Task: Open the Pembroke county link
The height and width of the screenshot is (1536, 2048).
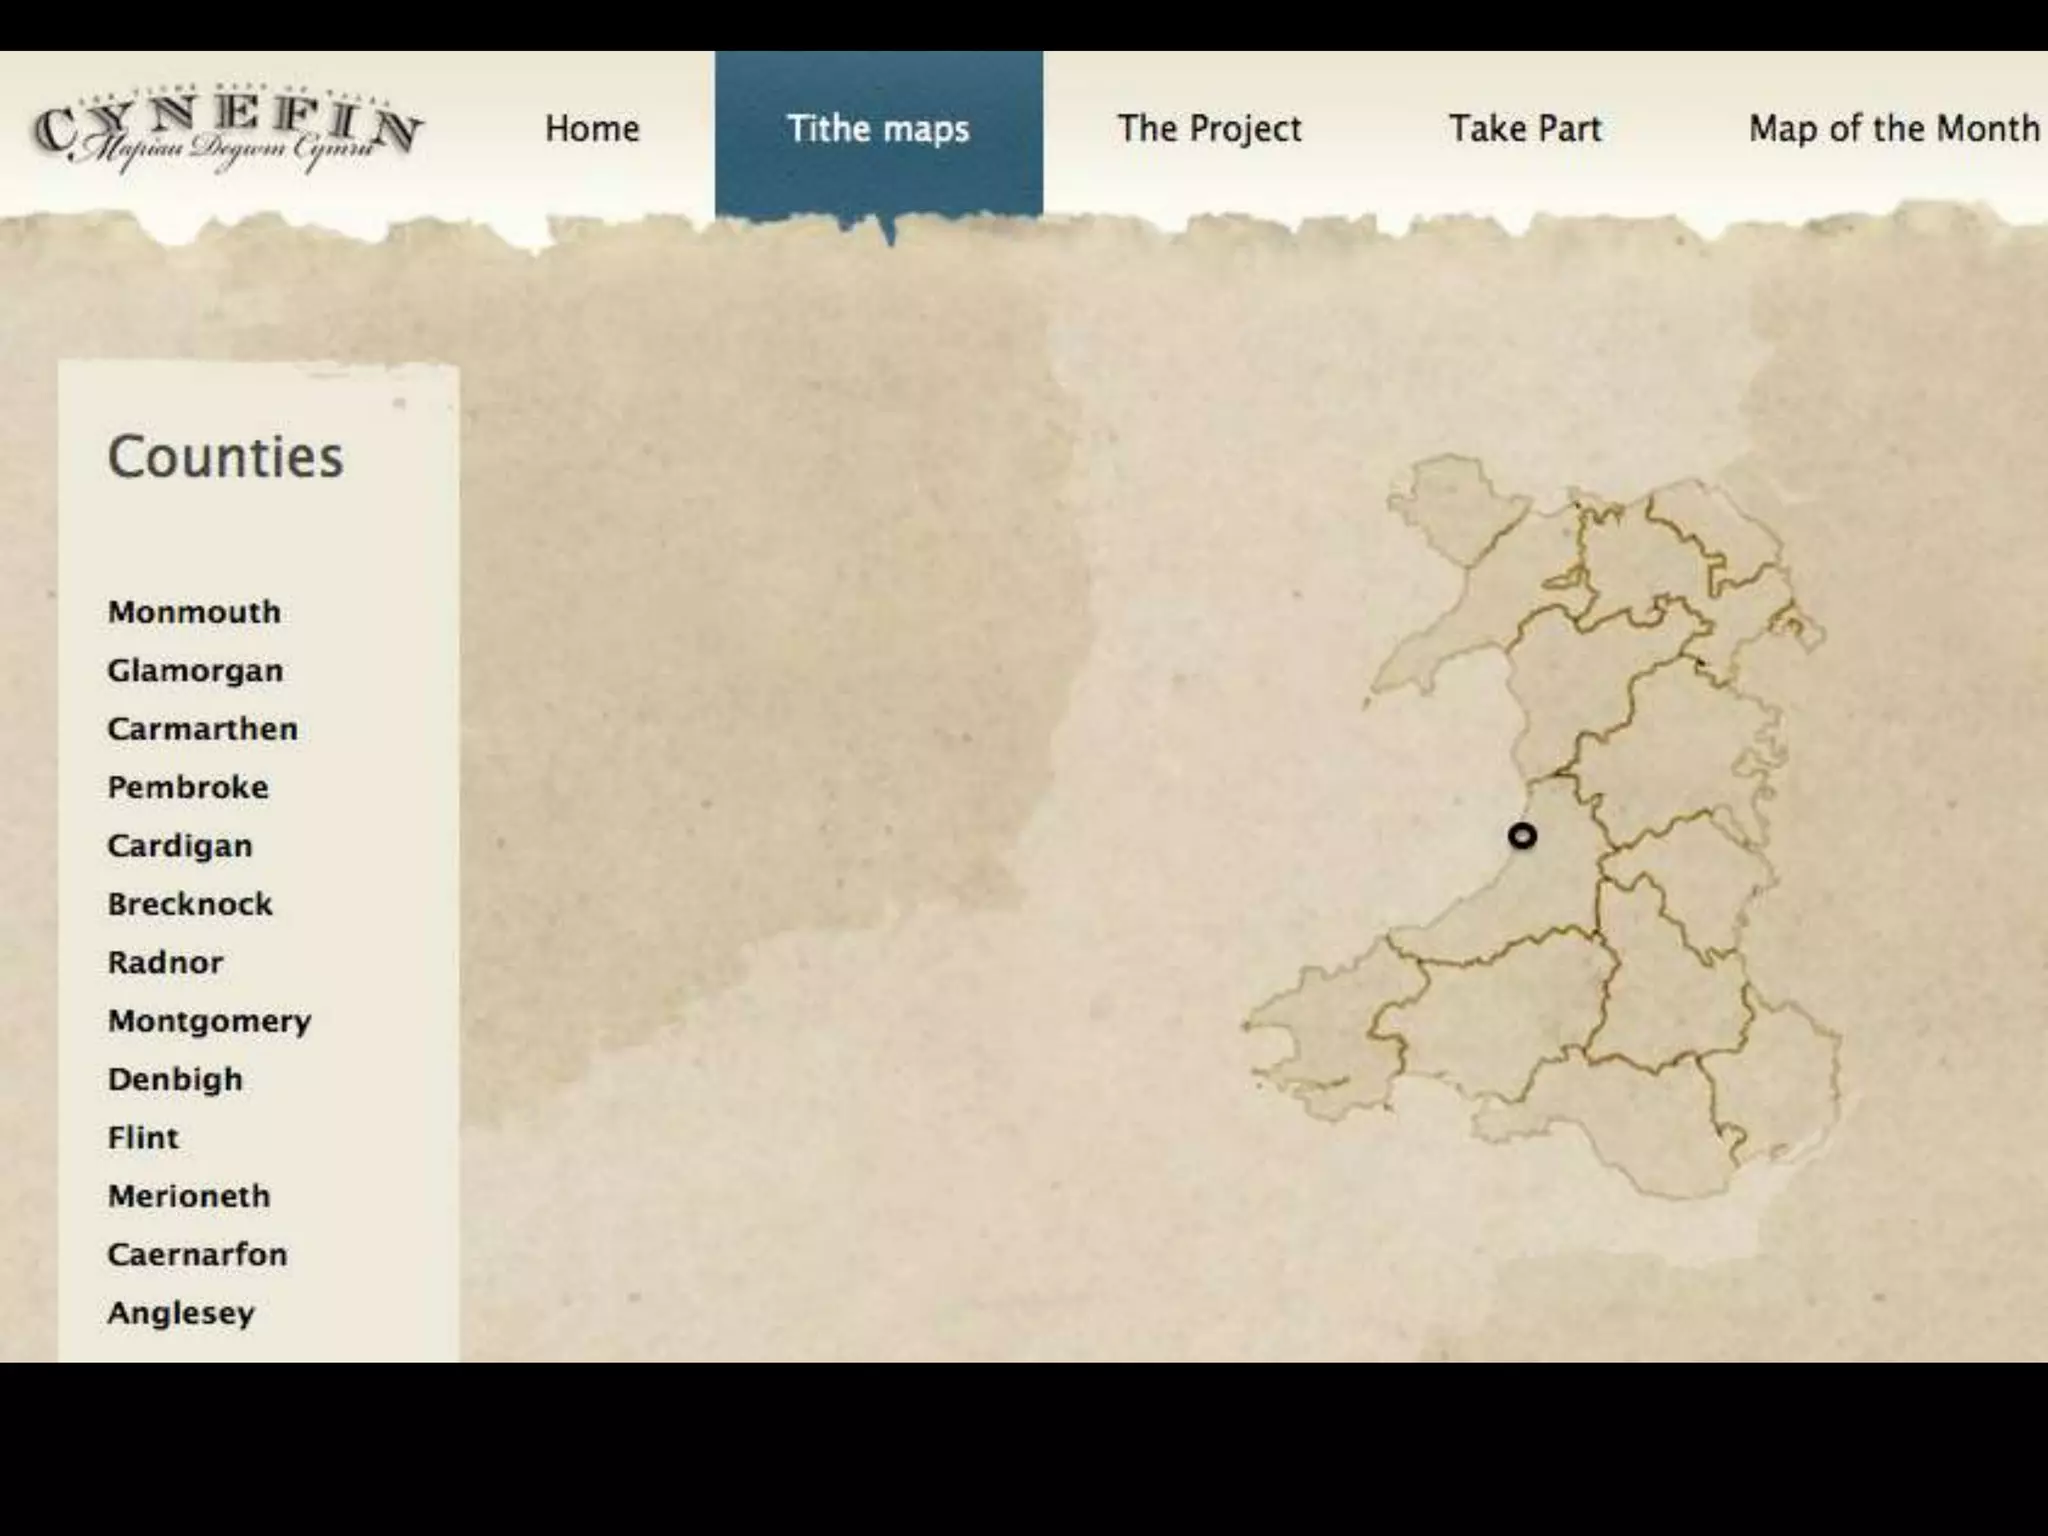Action: (188, 787)
